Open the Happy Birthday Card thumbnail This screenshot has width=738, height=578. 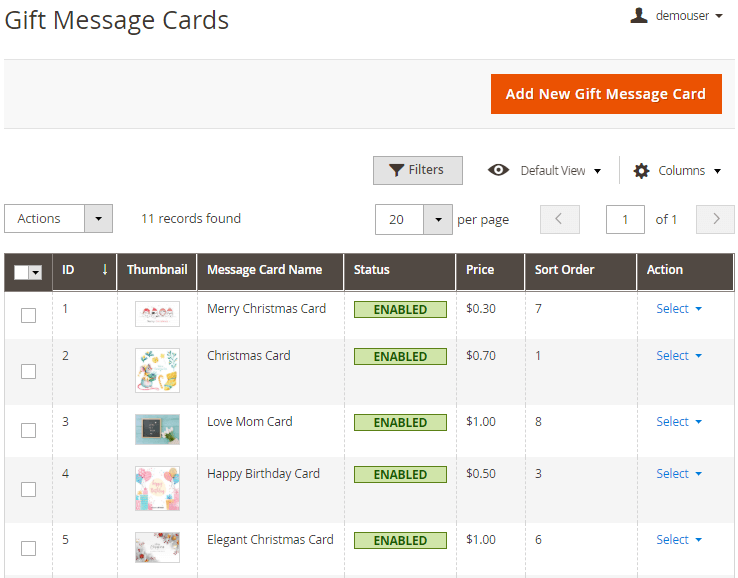point(157,489)
